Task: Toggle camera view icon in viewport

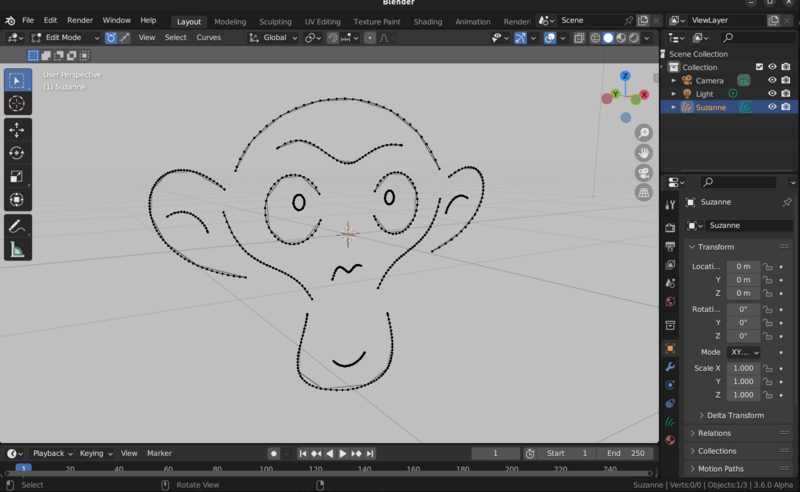Action: (644, 173)
